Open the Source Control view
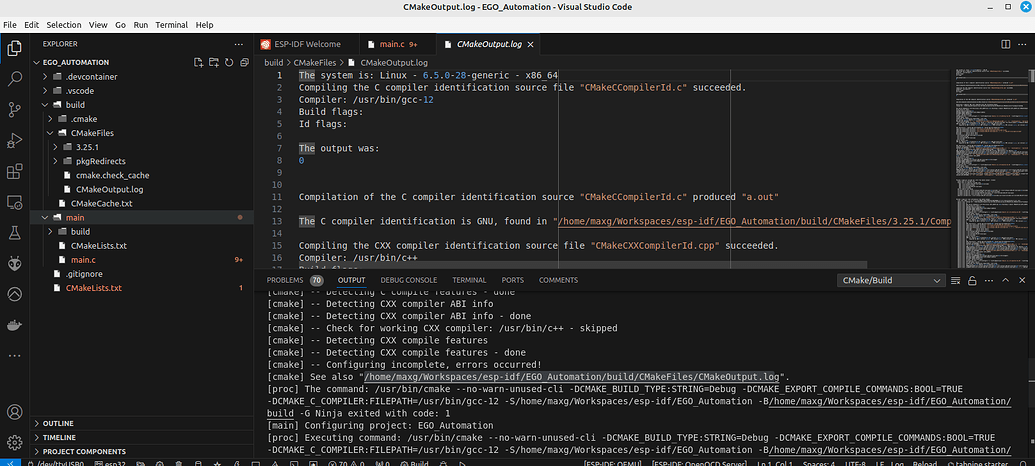 [15, 109]
